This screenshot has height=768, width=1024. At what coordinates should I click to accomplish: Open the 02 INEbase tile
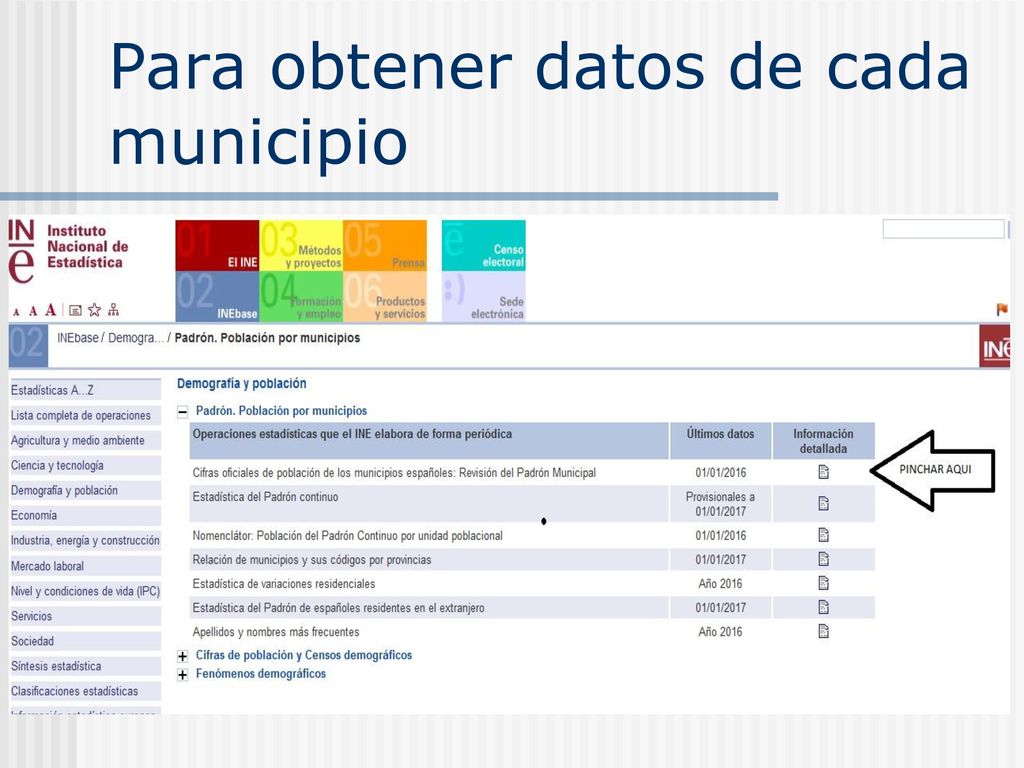point(217,296)
